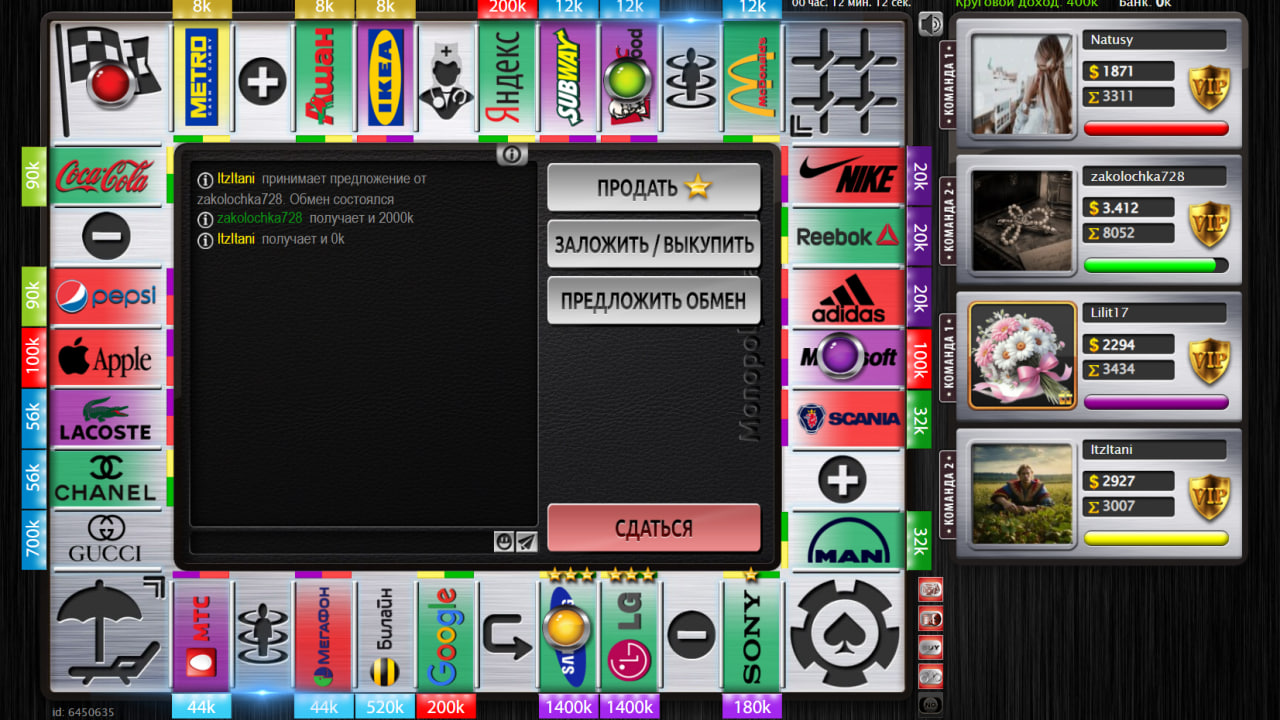Select the Lacoste property cell
The image size is (1280, 720).
tap(107, 419)
